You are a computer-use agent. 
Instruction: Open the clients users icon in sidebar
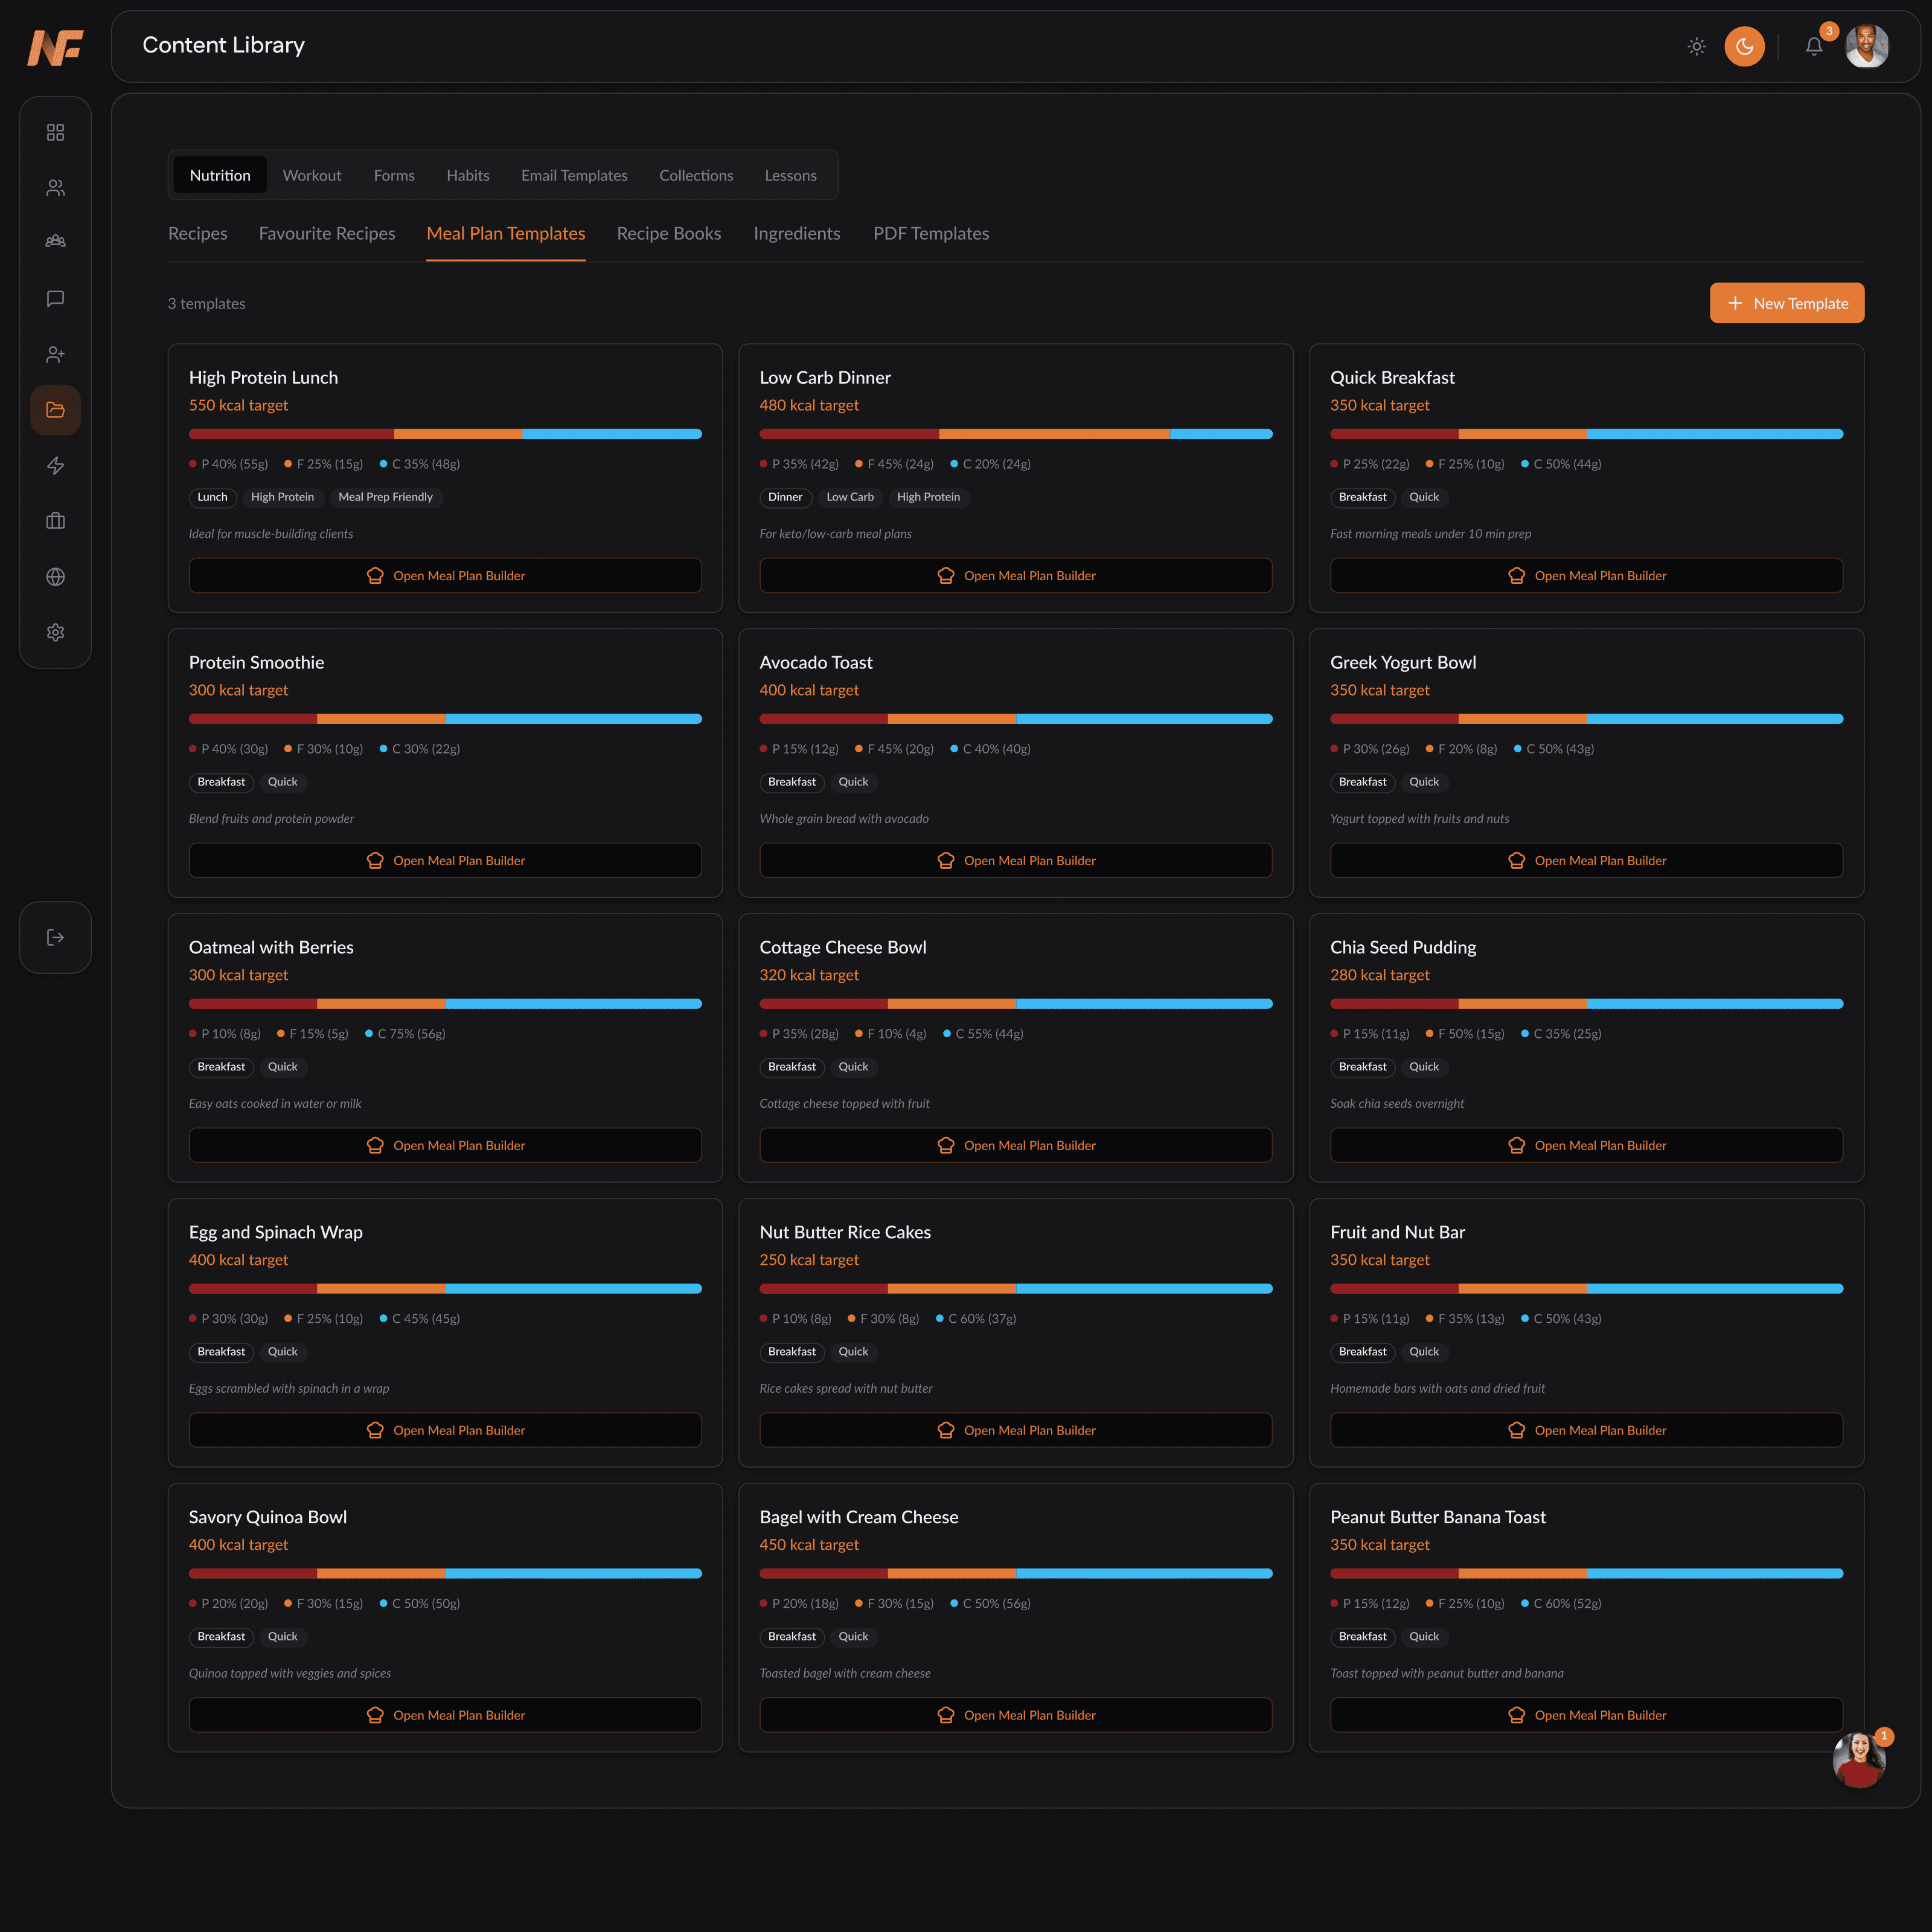coord(55,188)
